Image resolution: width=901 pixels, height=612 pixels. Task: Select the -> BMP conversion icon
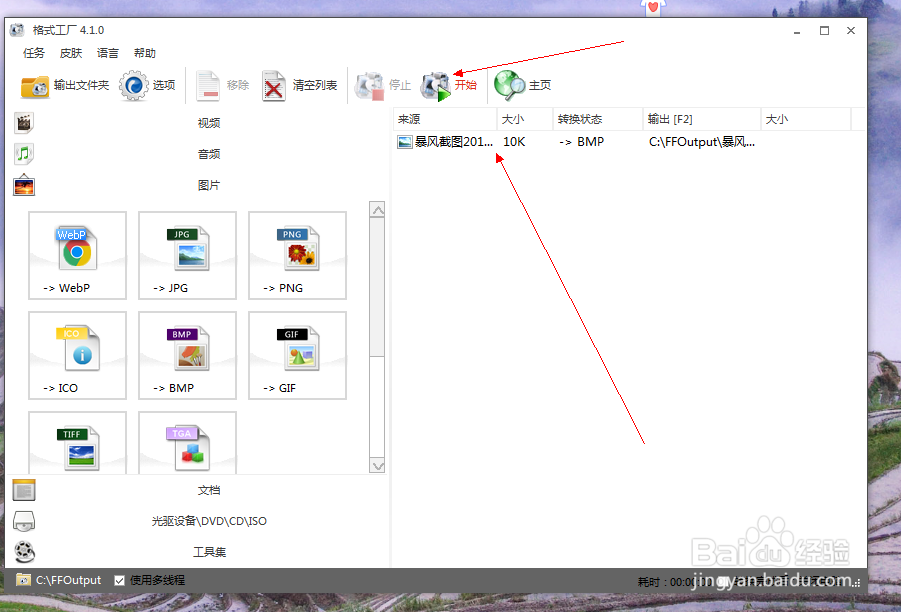point(187,355)
